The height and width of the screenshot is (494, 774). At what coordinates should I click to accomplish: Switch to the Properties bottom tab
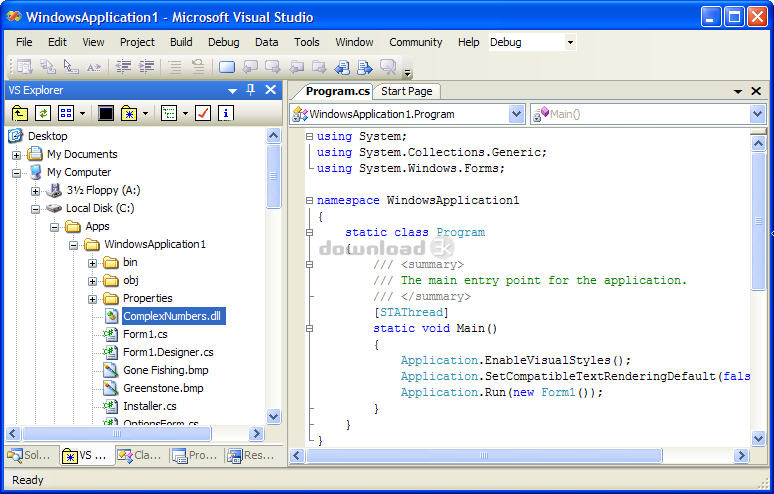click(196, 455)
